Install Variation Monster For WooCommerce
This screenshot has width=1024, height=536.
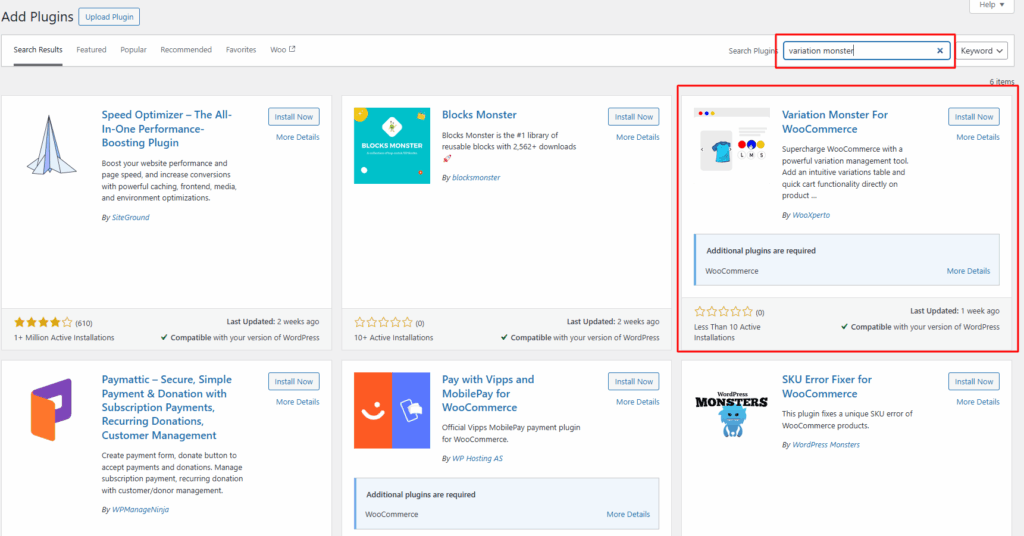pos(974,117)
